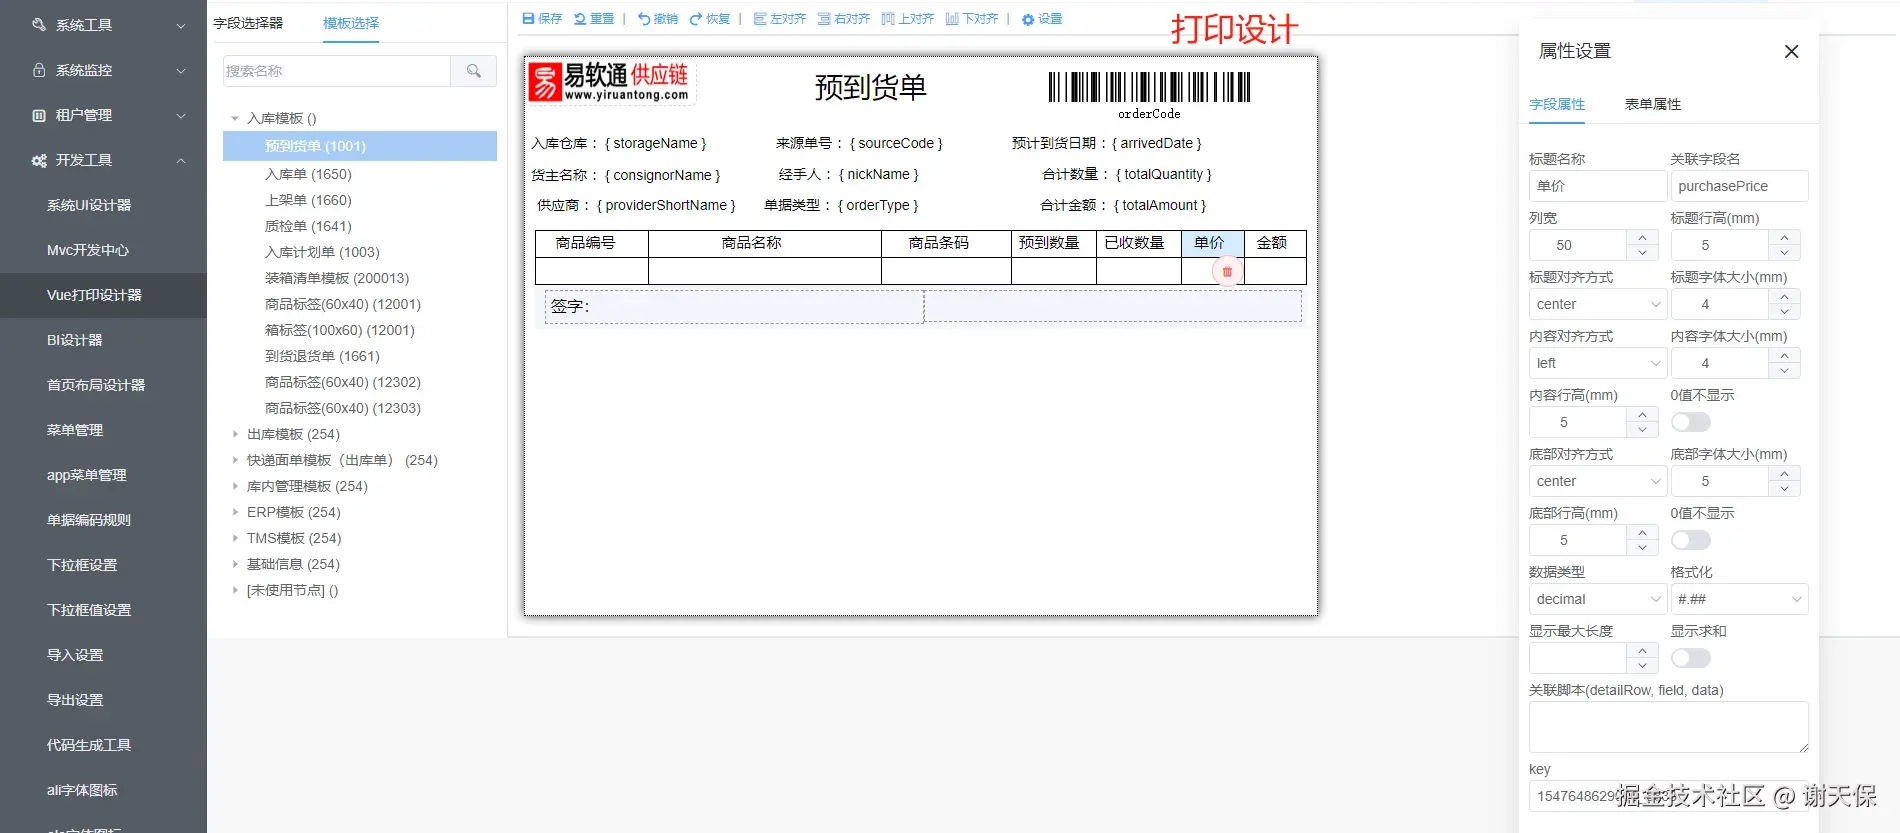This screenshot has width=1900, height=833.
Task: Delete the 单价 column with the trash icon
Action: 1227,271
